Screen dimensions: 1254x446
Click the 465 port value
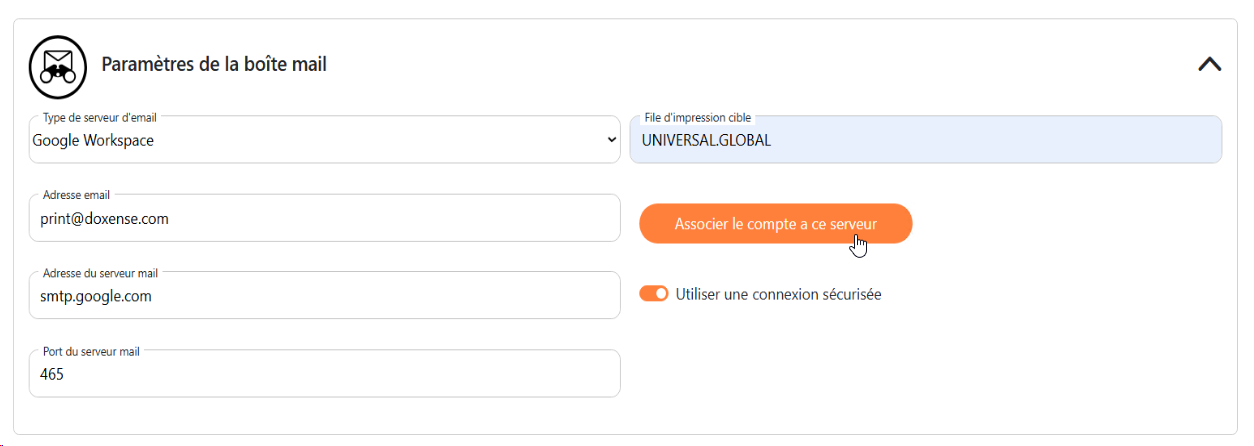click(52, 375)
